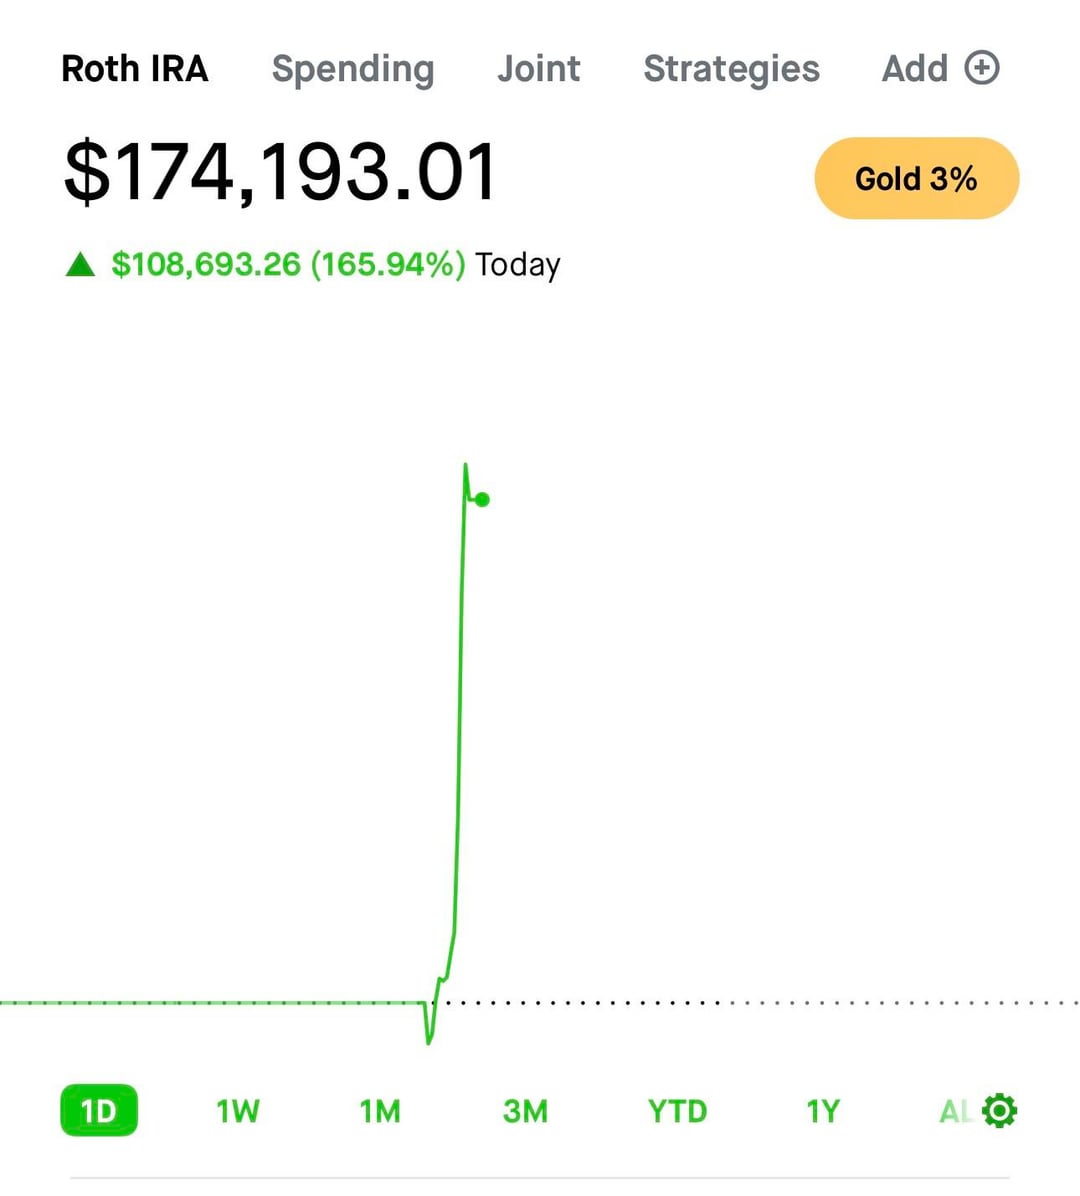
Task: Choose the 1M chart range
Action: 380,1111
